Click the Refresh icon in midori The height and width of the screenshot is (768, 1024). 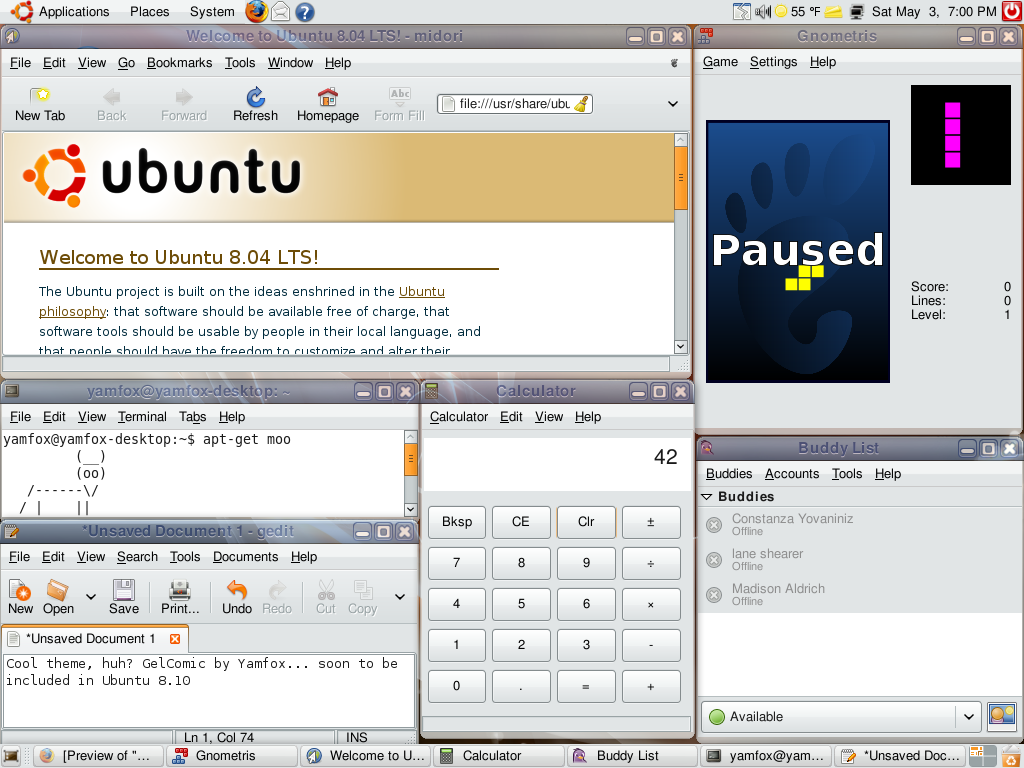[255, 104]
